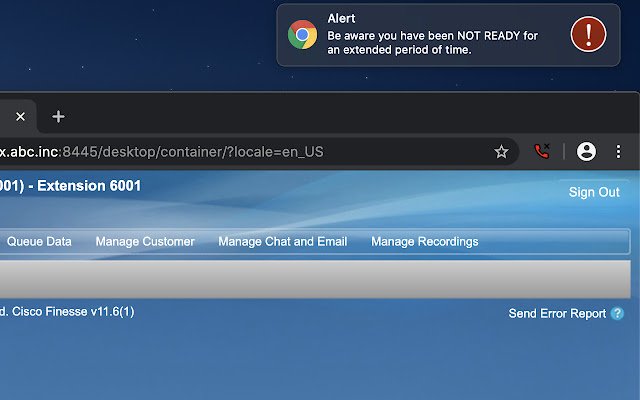The image size is (640, 400).
Task: Open a new tab with plus button
Action: tap(58, 117)
